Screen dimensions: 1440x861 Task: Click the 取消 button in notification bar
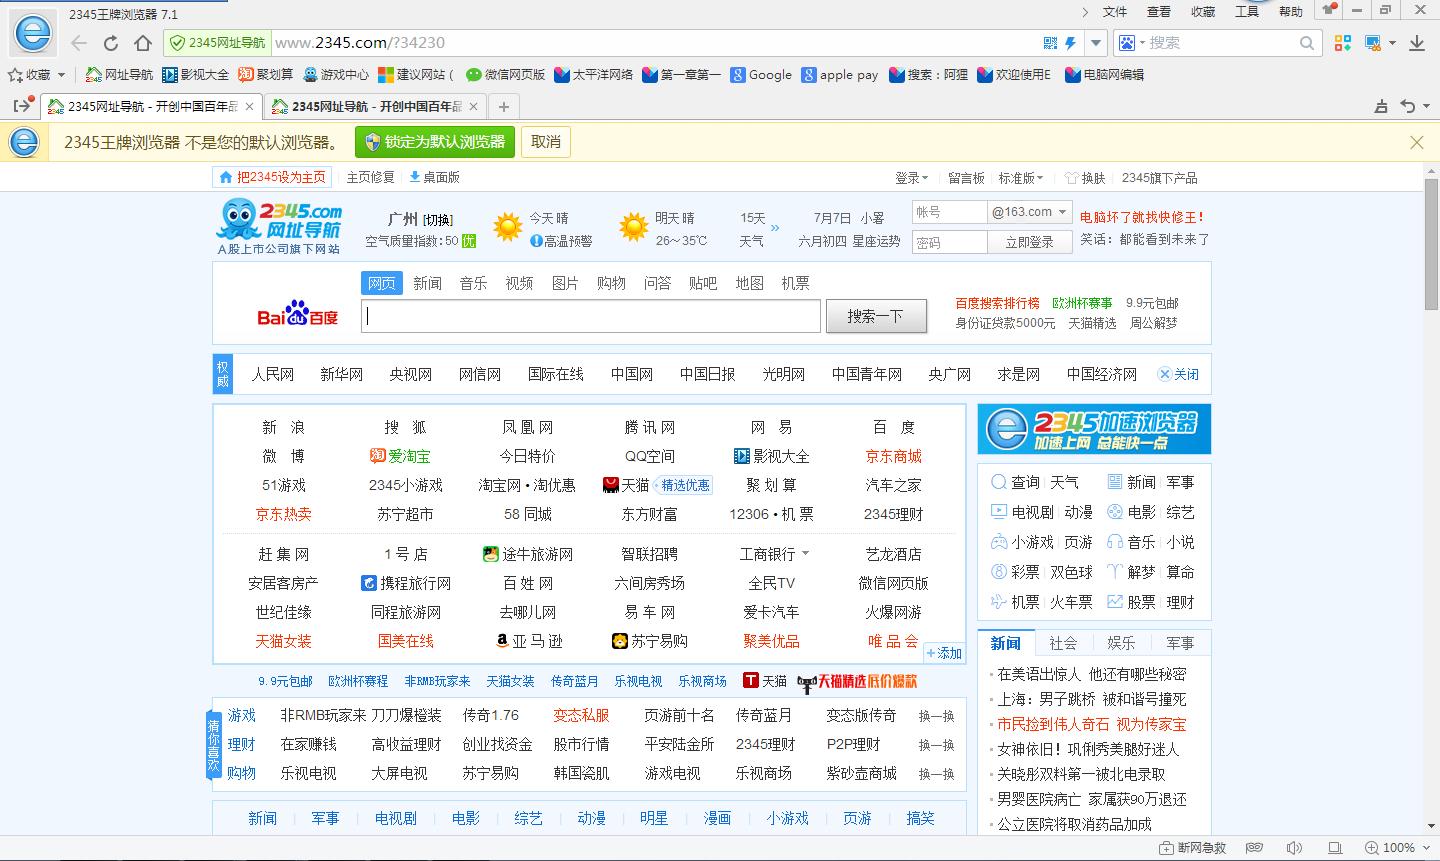click(546, 142)
